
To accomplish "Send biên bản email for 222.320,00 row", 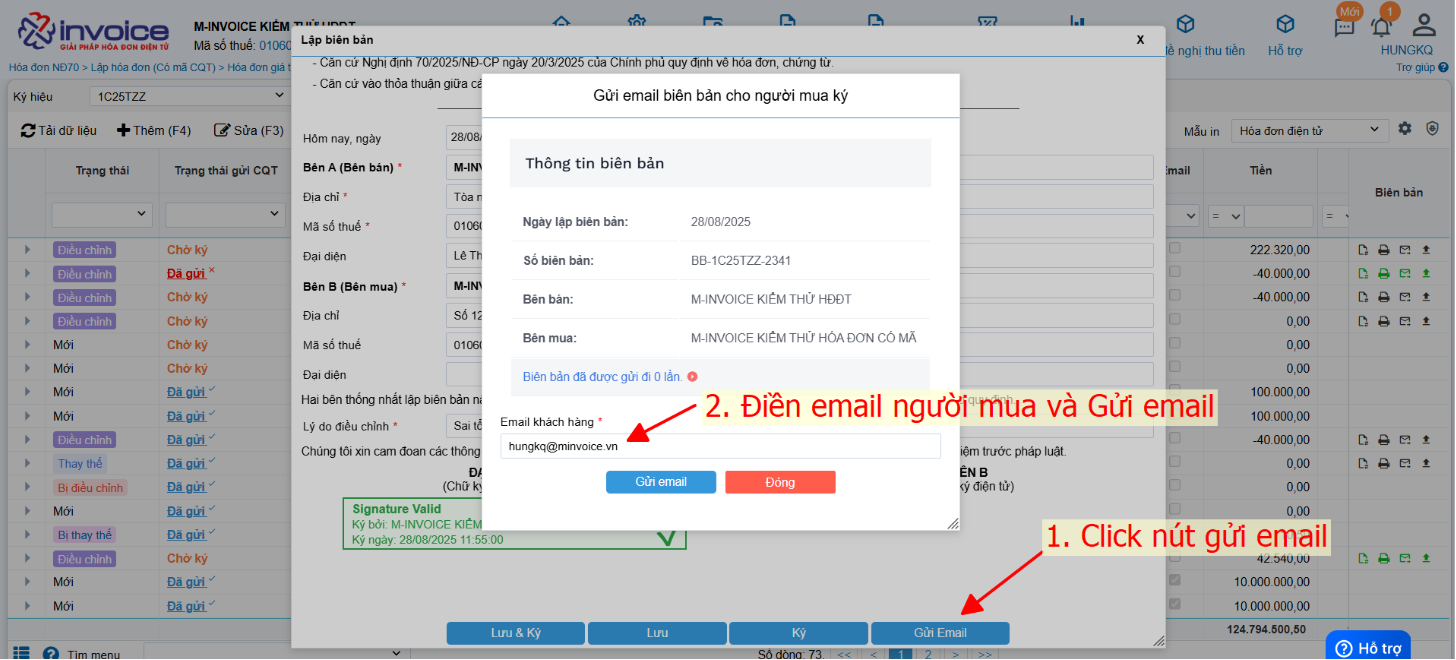I will pos(1403,250).
